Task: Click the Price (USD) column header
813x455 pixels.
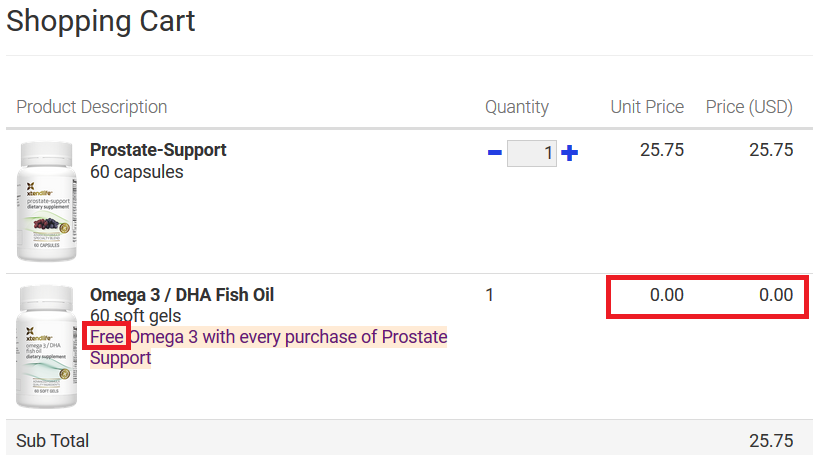Action: pos(749,107)
